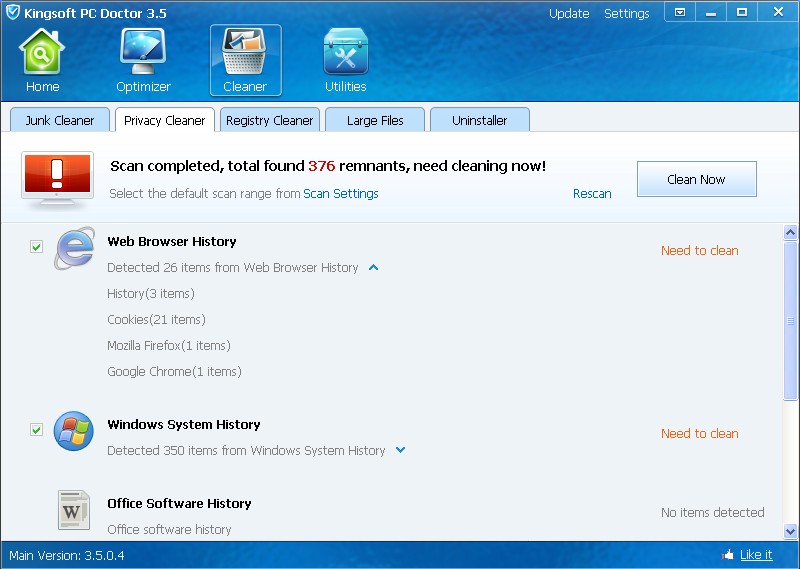
Task: Collapse the Web Browser History details chevron
Action: [x=373, y=267]
